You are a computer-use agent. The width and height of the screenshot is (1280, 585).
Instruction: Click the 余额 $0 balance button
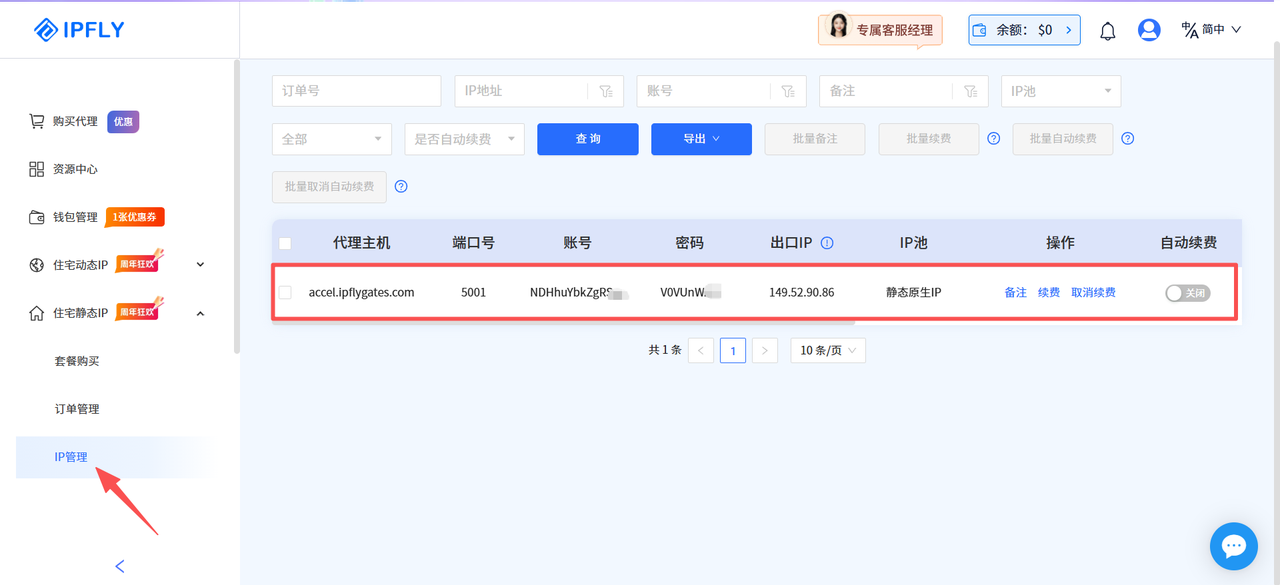pos(1024,30)
